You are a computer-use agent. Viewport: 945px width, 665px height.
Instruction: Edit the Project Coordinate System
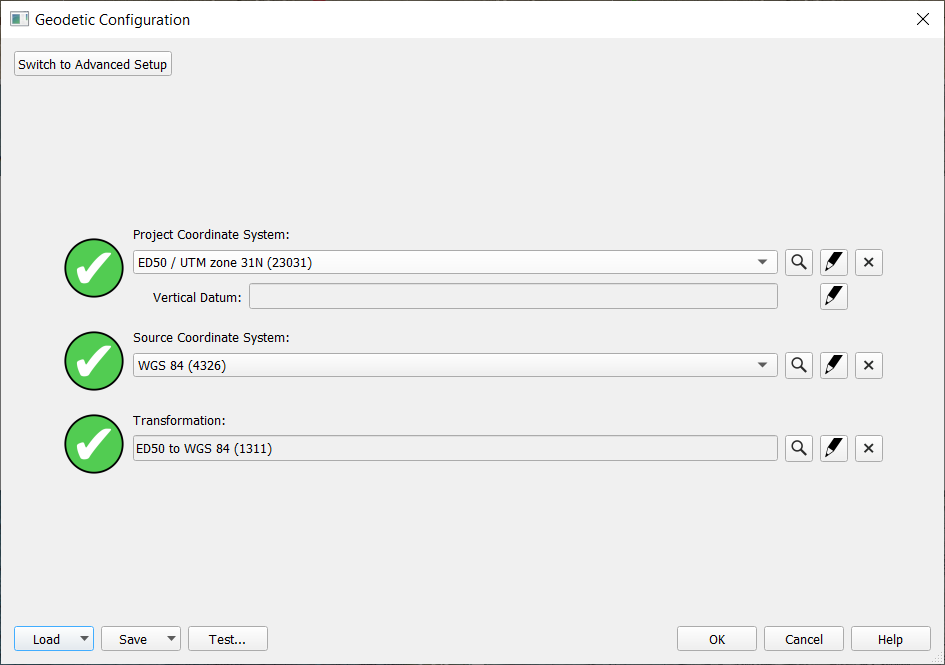(x=833, y=262)
